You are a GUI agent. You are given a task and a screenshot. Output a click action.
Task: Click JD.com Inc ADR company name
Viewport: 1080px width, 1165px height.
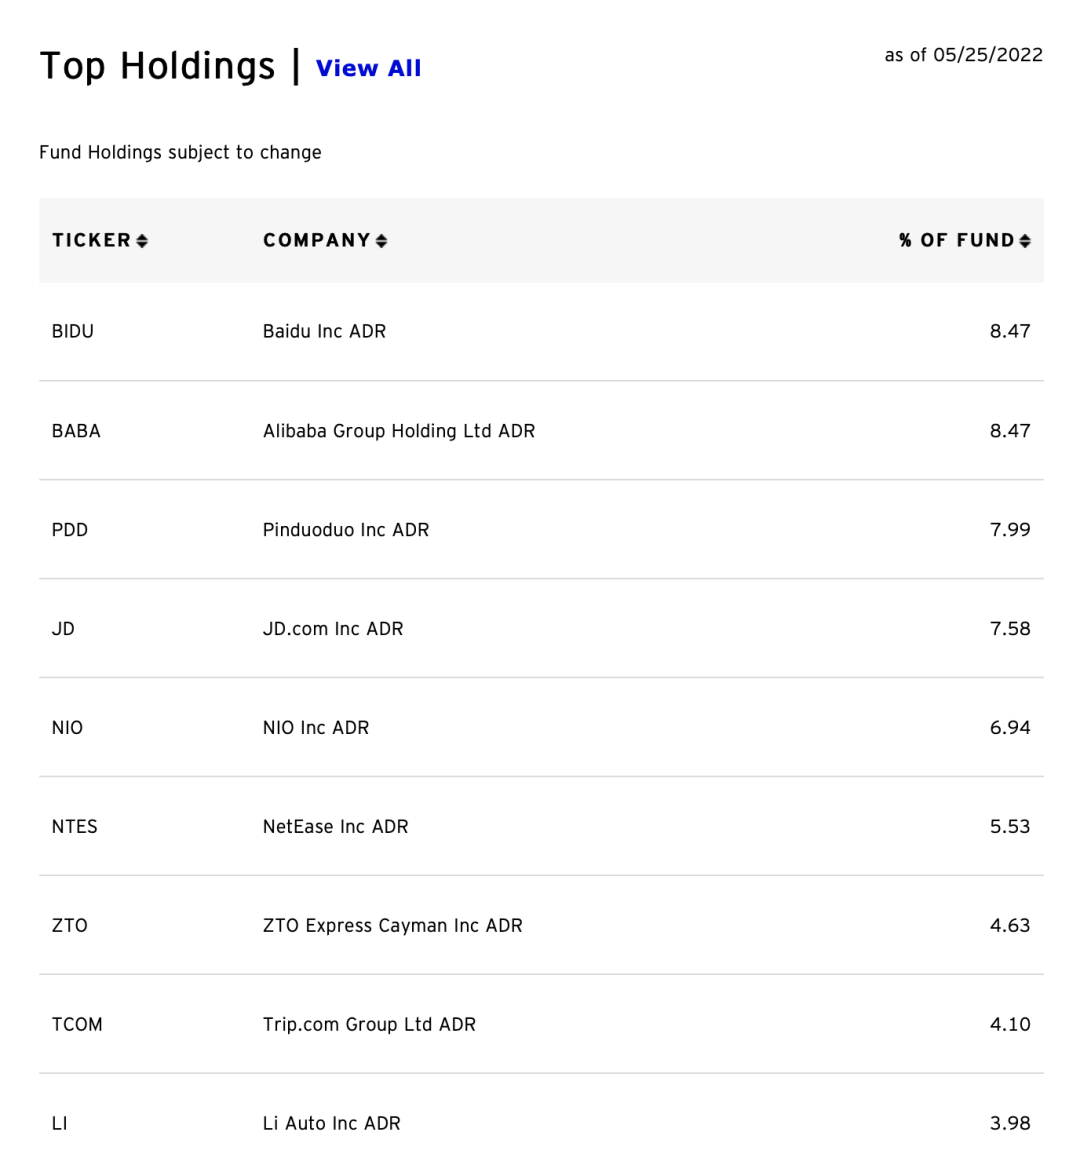coord(333,629)
